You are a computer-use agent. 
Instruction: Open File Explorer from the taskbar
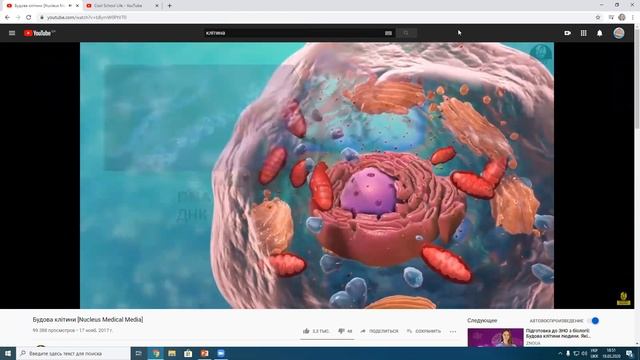(172, 353)
